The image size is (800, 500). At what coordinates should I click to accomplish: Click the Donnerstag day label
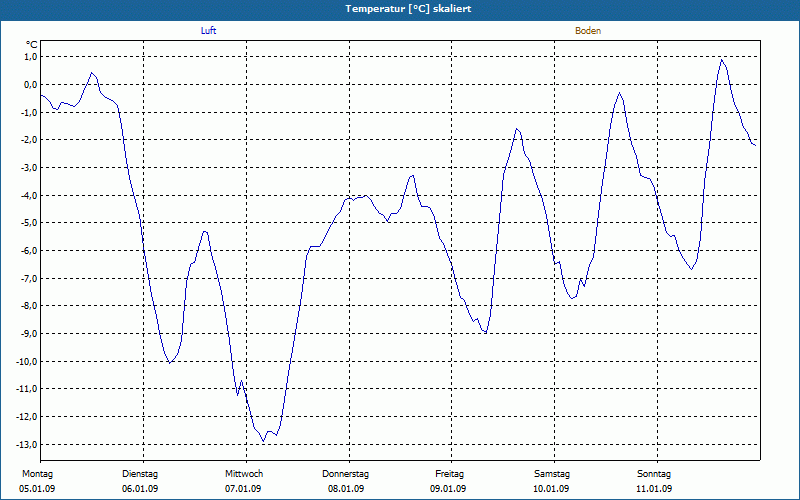click(345, 474)
